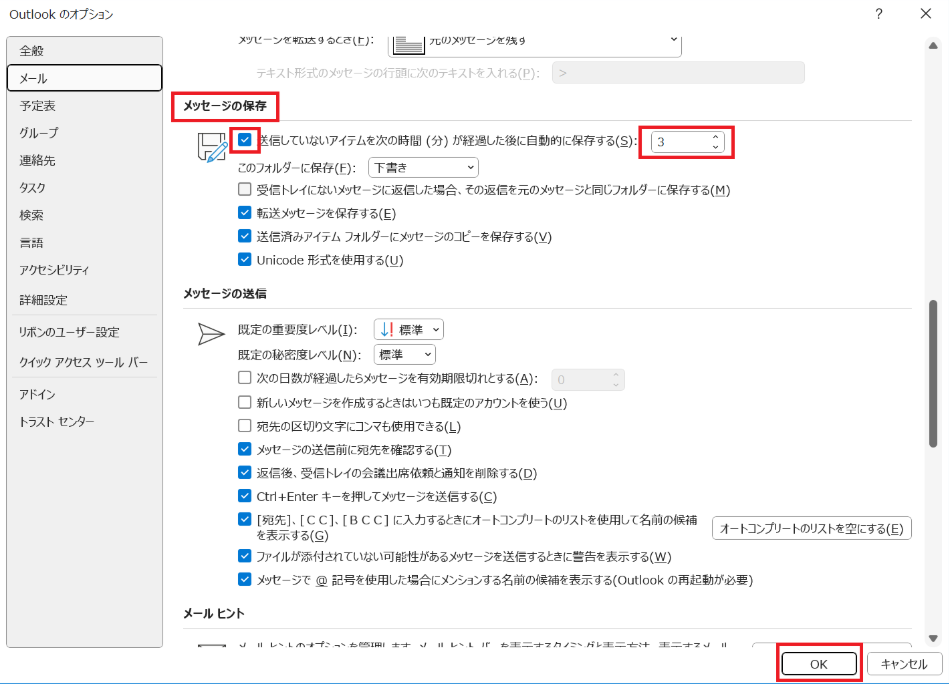Open 連絡先 options category
This screenshot has height=684, width=949.
84,160
